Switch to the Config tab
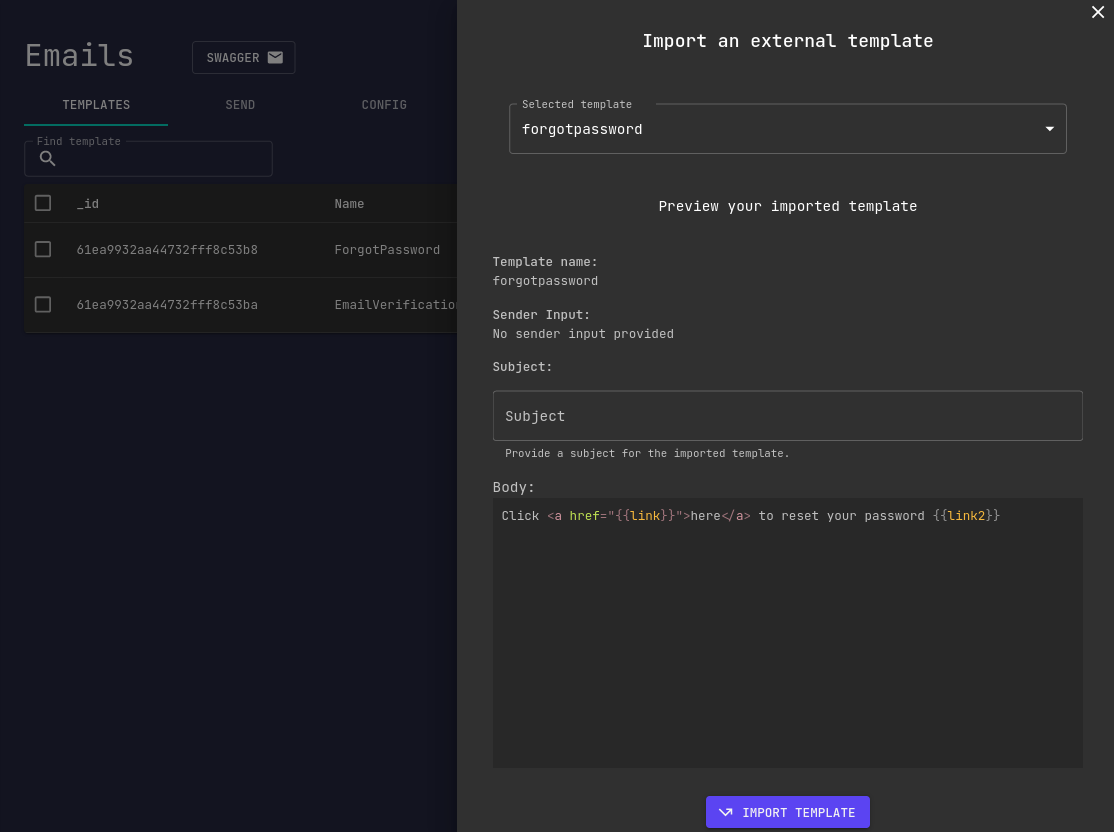 click(x=384, y=105)
